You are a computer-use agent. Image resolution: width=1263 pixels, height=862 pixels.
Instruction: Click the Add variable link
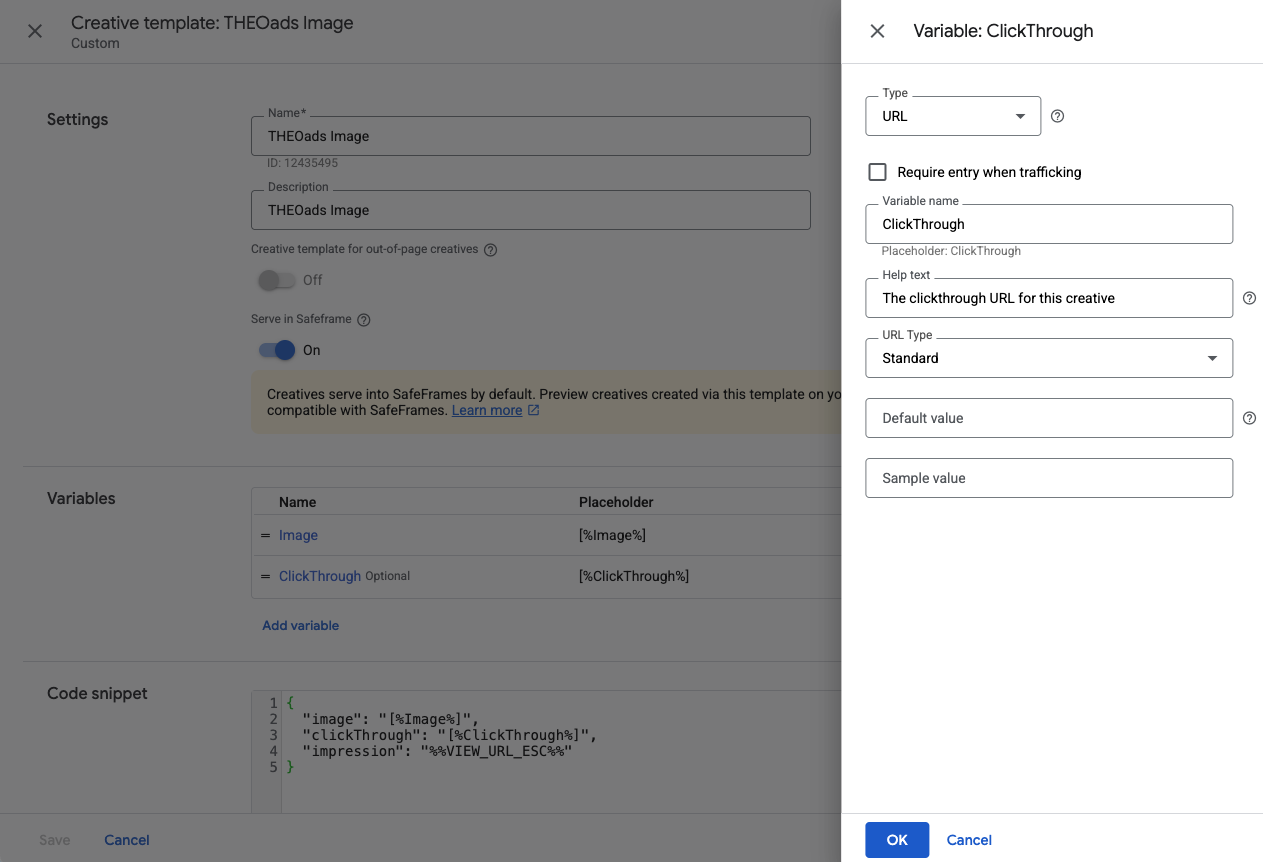[x=300, y=624]
